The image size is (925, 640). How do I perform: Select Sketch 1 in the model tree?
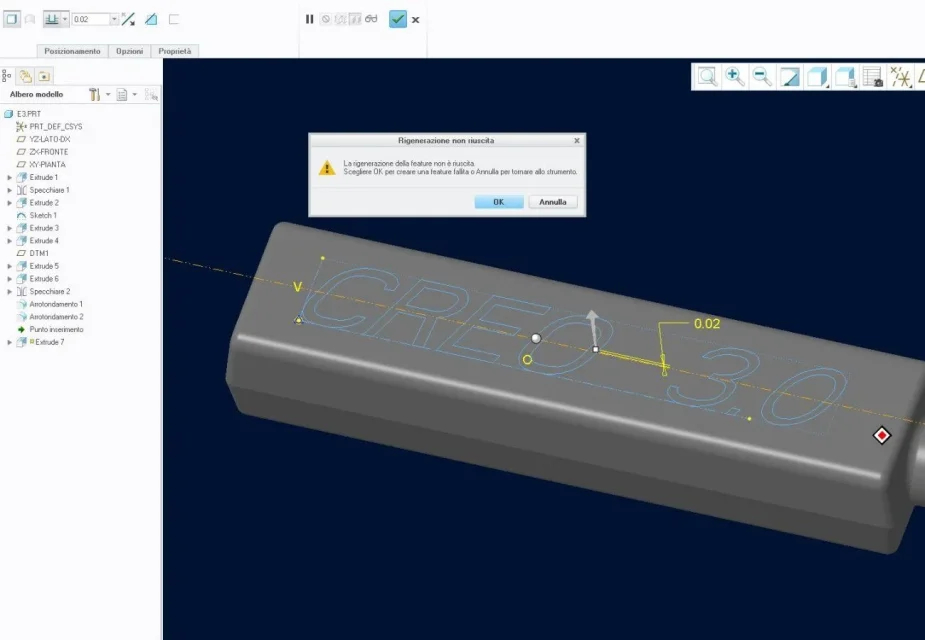42,215
